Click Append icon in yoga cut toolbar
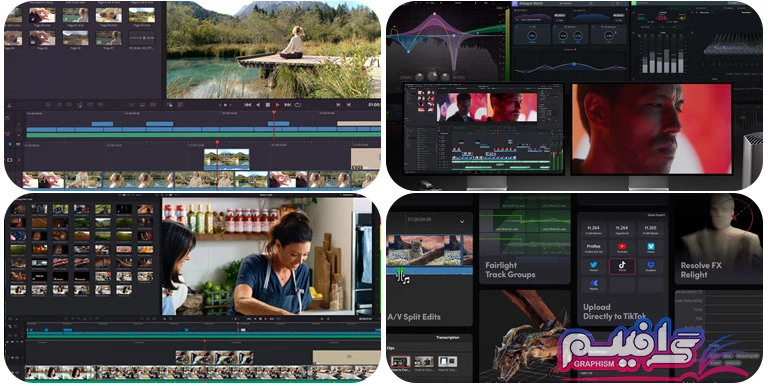 (x=59, y=104)
